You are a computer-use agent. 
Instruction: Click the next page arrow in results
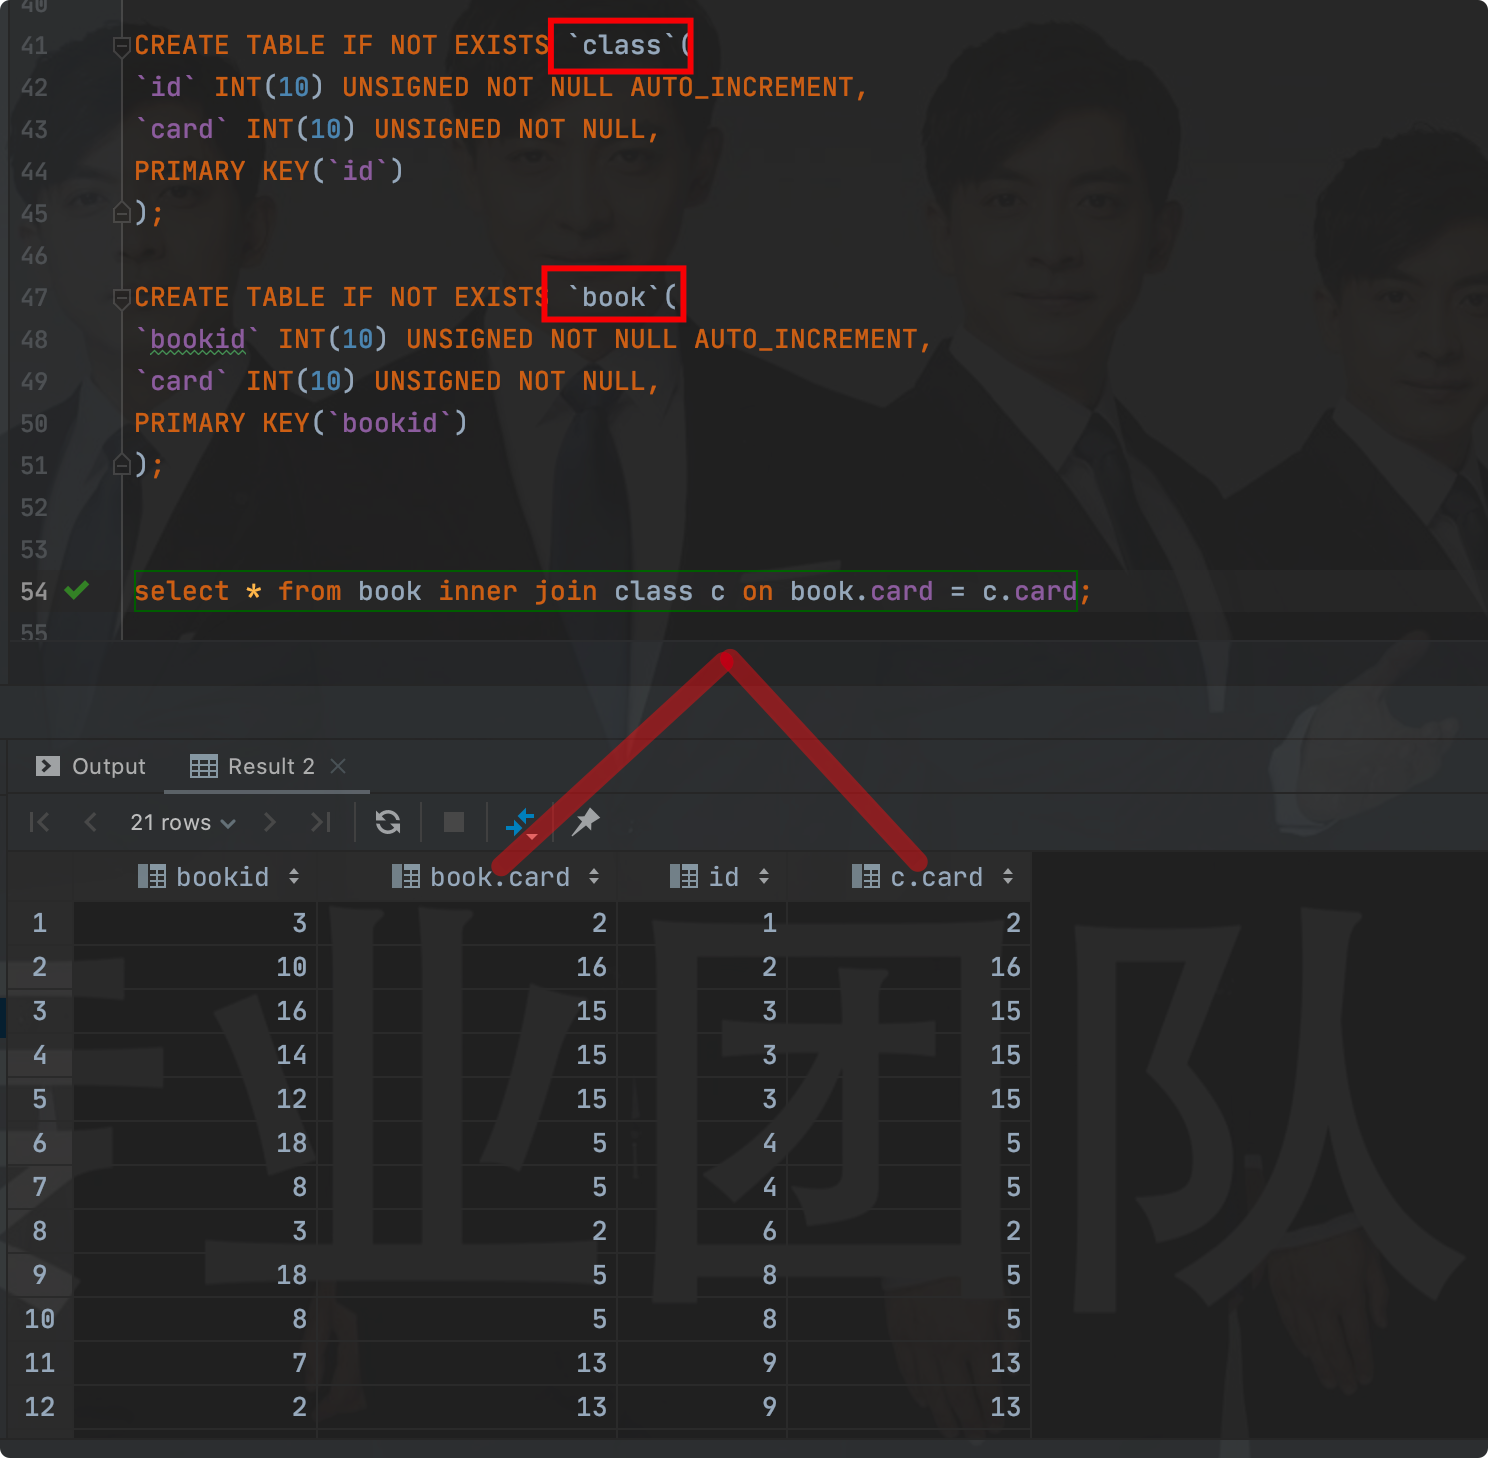point(269,822)
